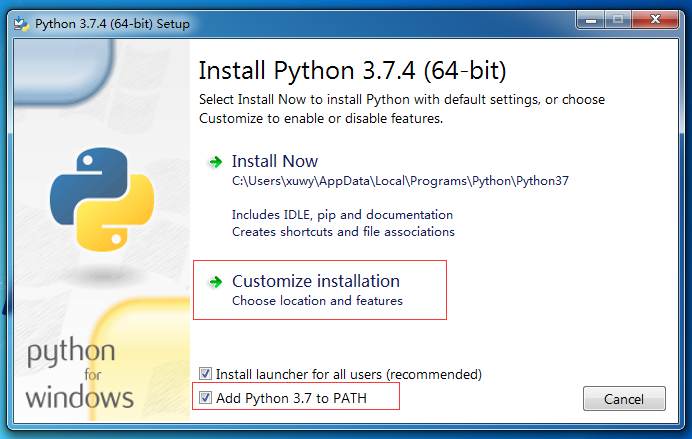The image size is (692, 439).
Task: Uncheck the 'Add Python 3.7 to PATH' checkbox
Action: 205,398
